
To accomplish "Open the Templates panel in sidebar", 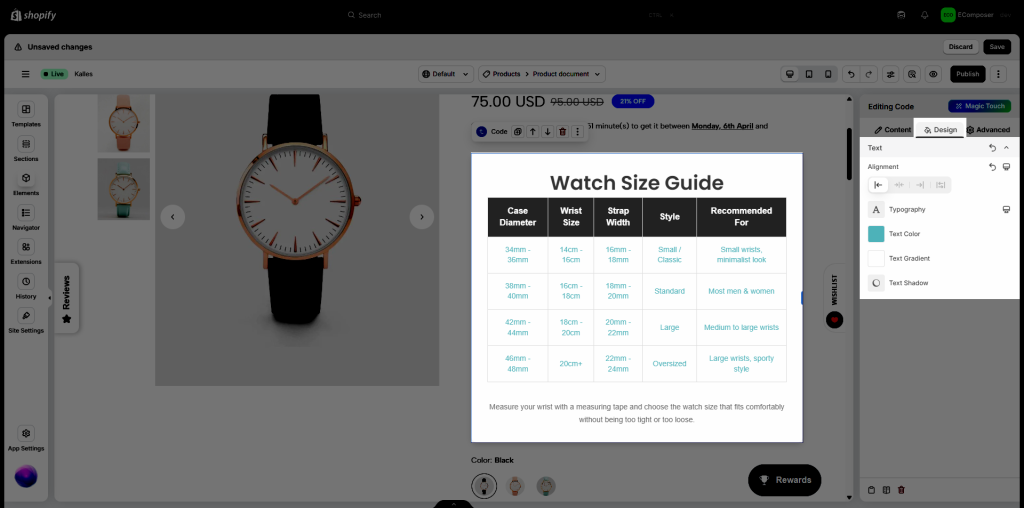I will 26,114.
